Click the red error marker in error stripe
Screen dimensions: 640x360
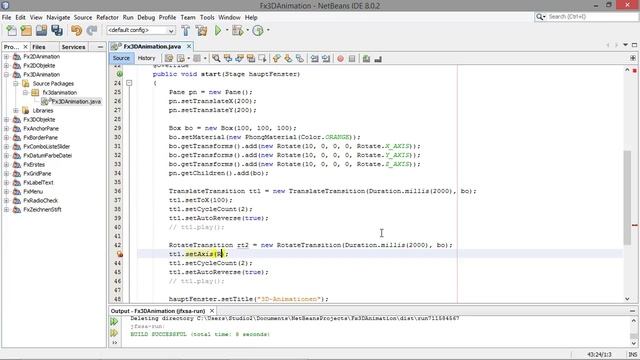tap(635, 225)
